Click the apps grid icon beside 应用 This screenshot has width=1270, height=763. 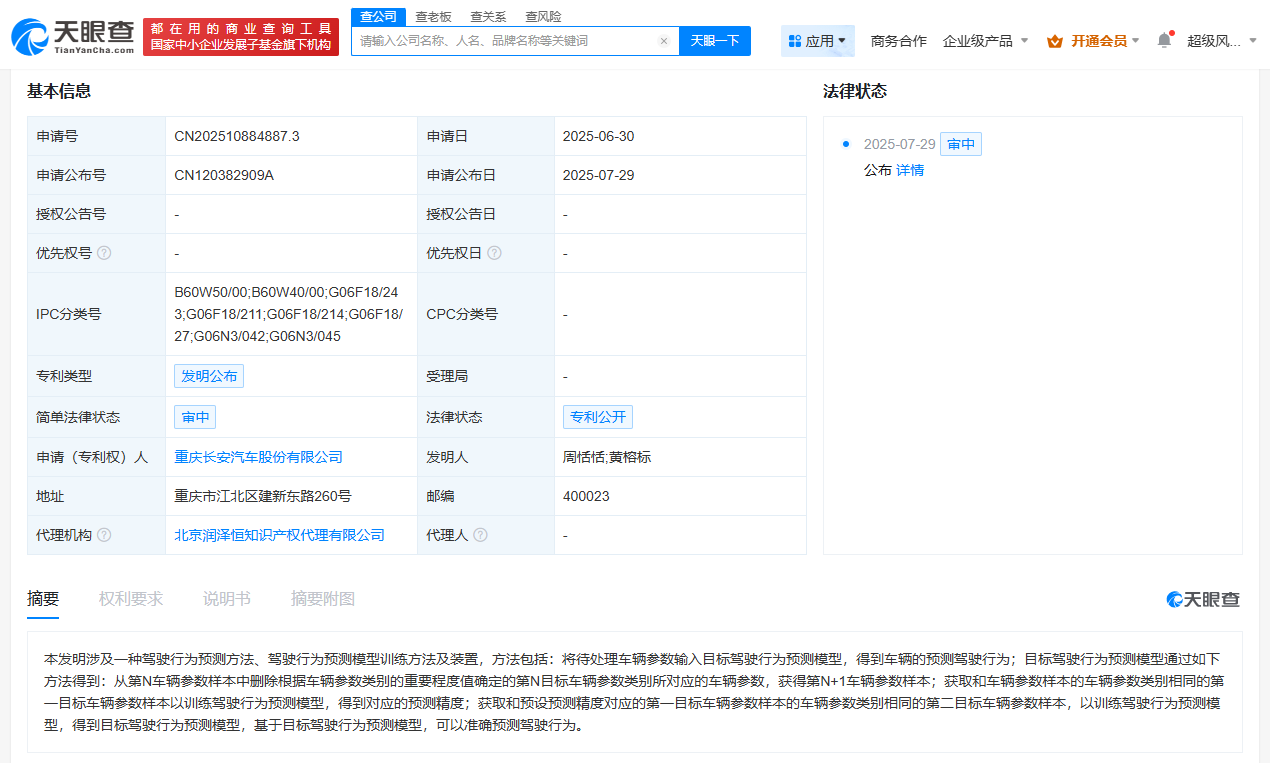(x=794, y=40)
